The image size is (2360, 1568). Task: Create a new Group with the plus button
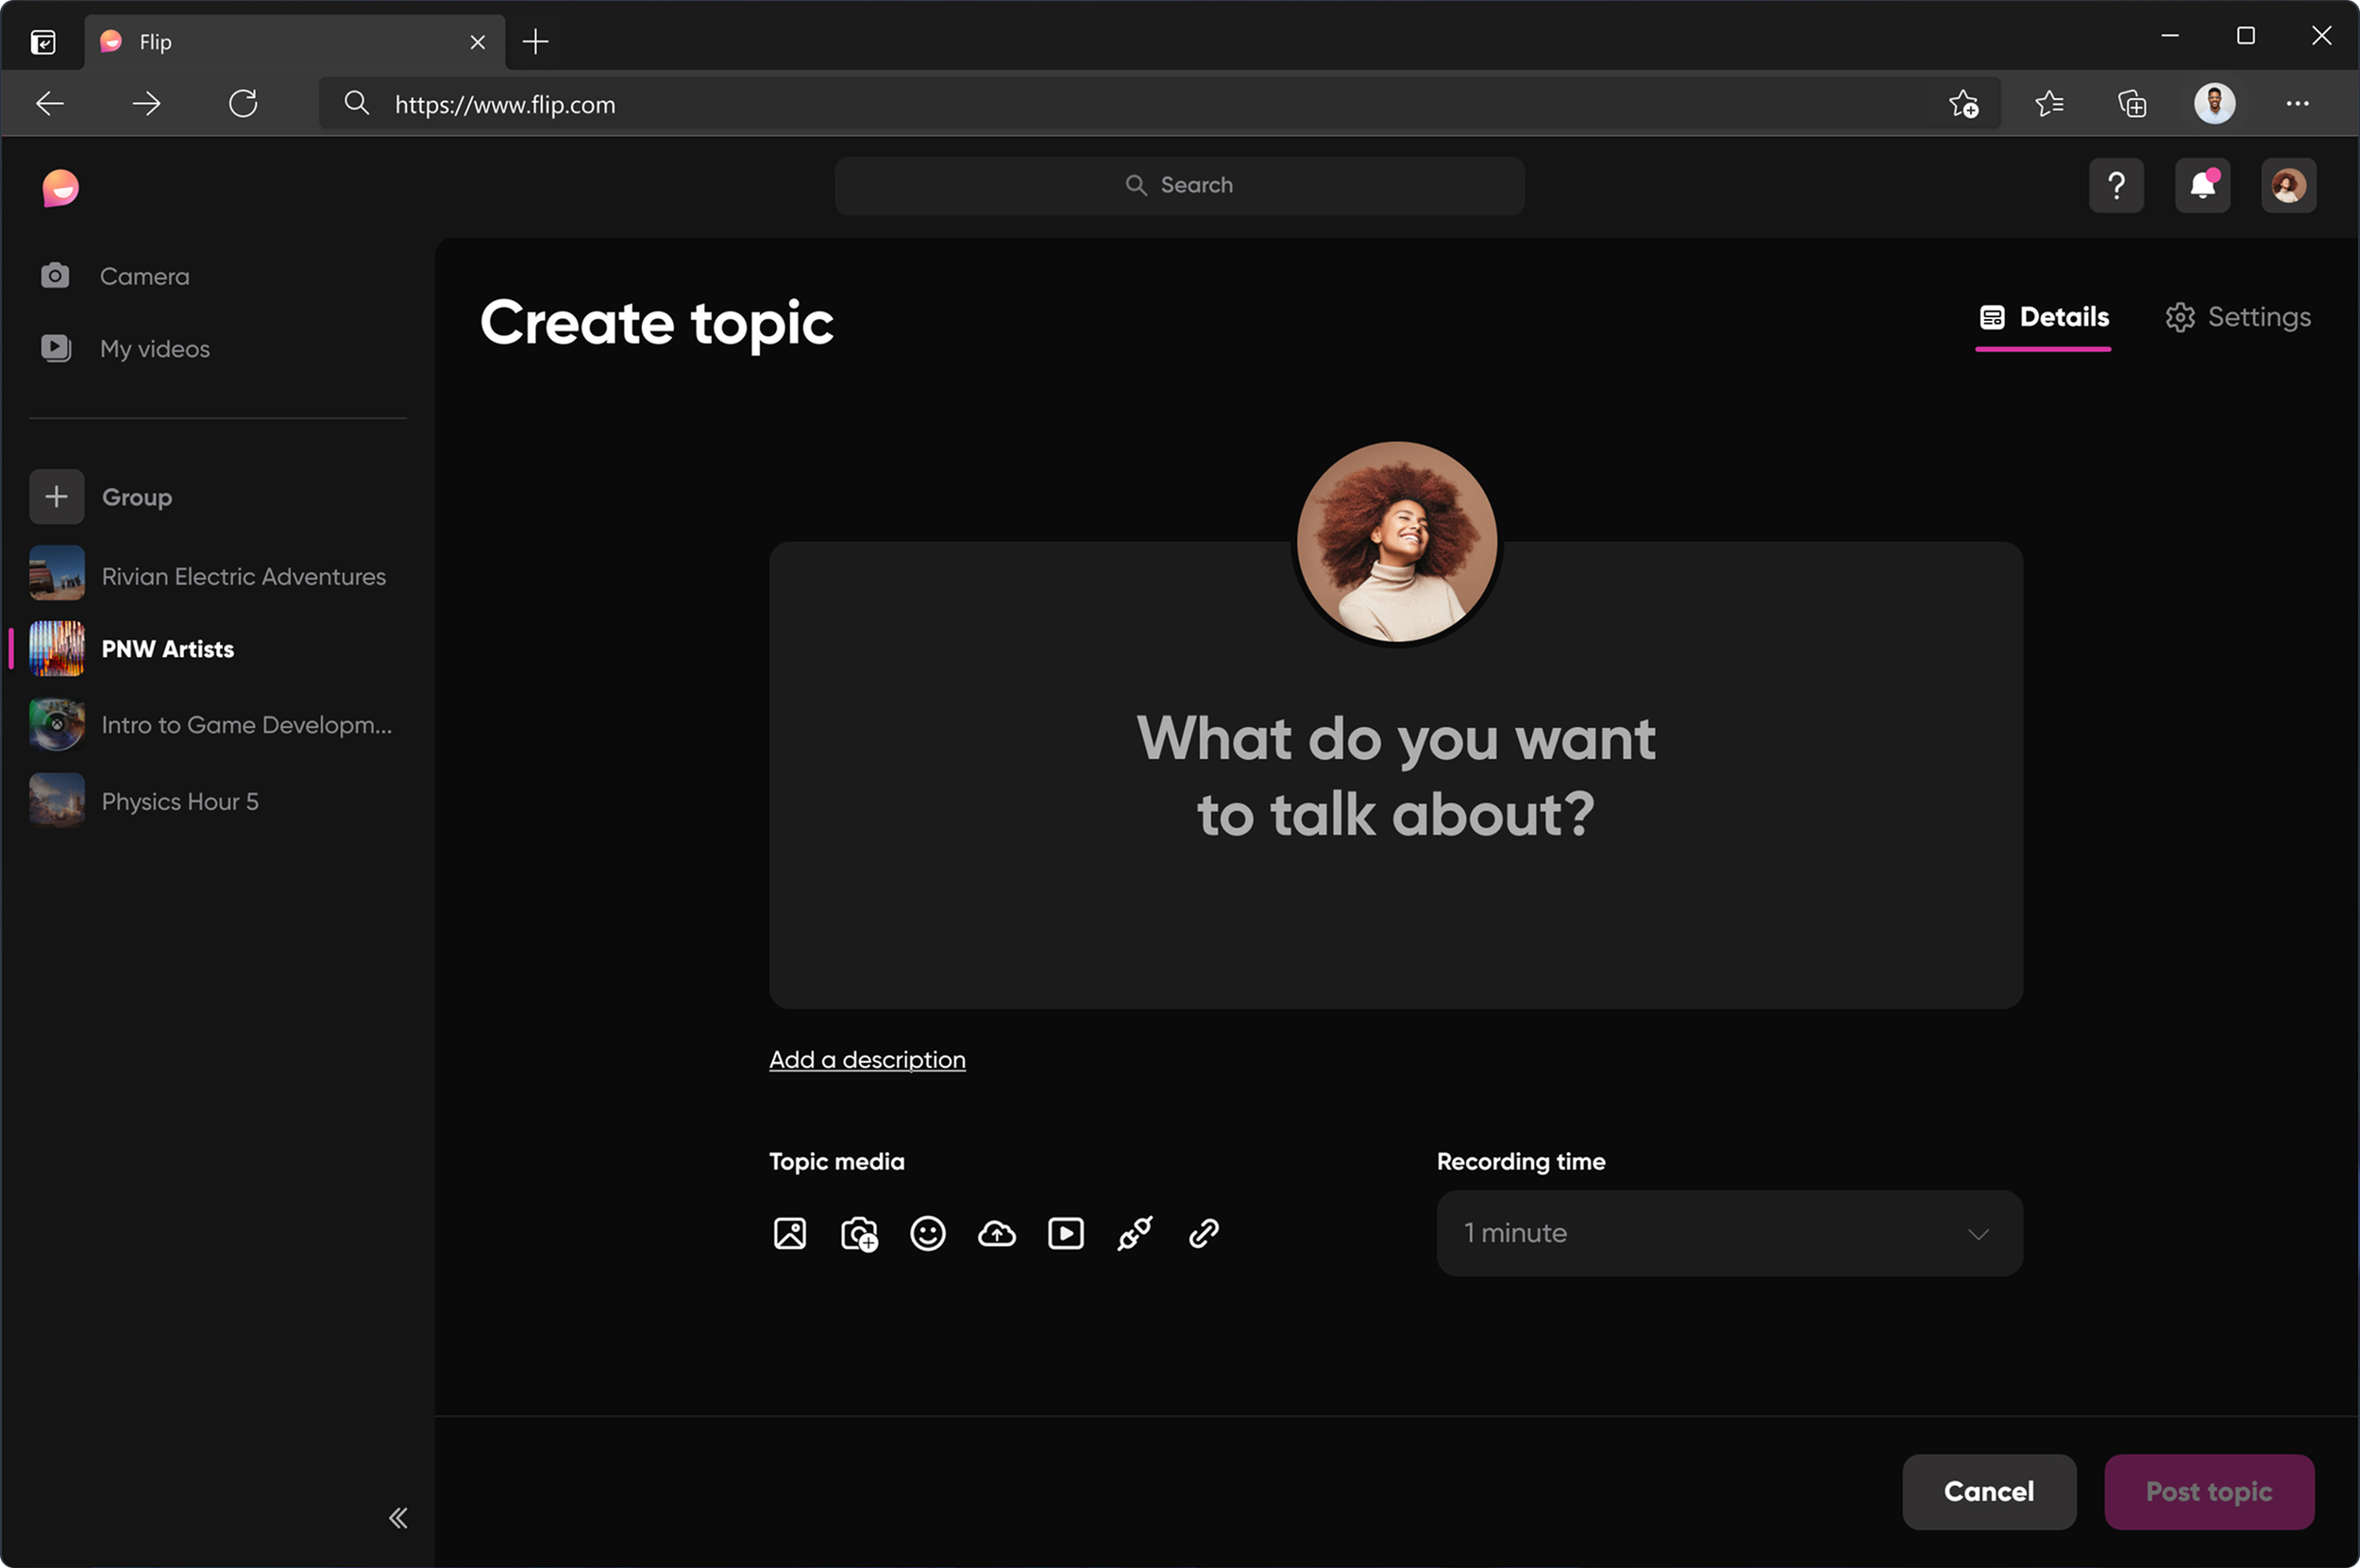tap(56, 496)
